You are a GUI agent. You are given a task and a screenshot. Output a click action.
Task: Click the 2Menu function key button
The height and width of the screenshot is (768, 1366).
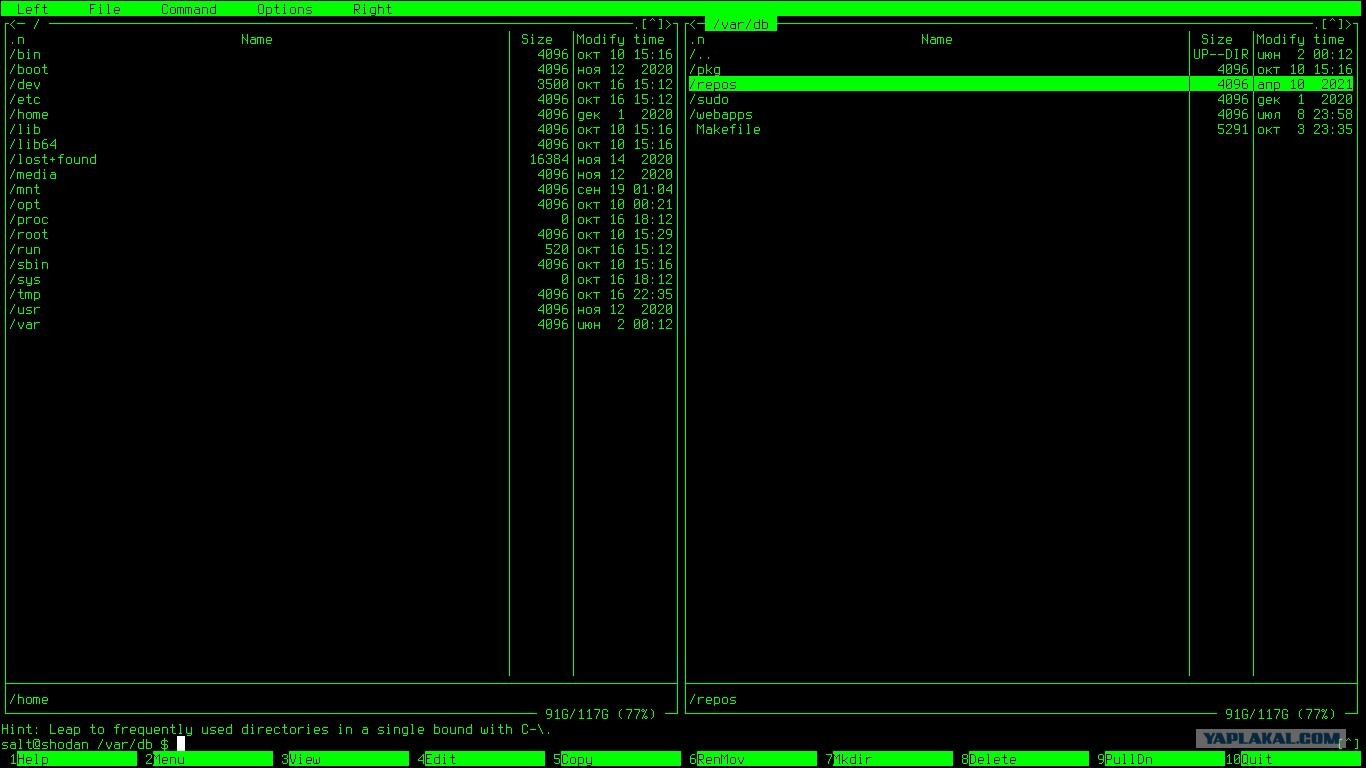(208, 759)
